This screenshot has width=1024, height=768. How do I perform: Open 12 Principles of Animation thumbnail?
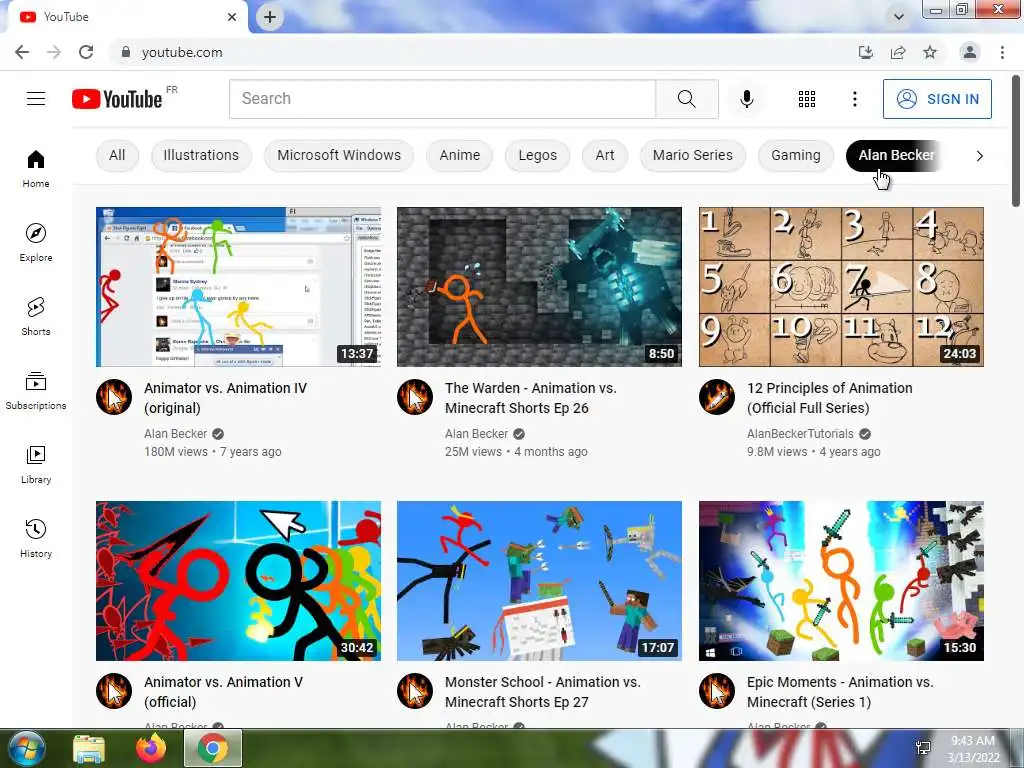pos(841,287)
